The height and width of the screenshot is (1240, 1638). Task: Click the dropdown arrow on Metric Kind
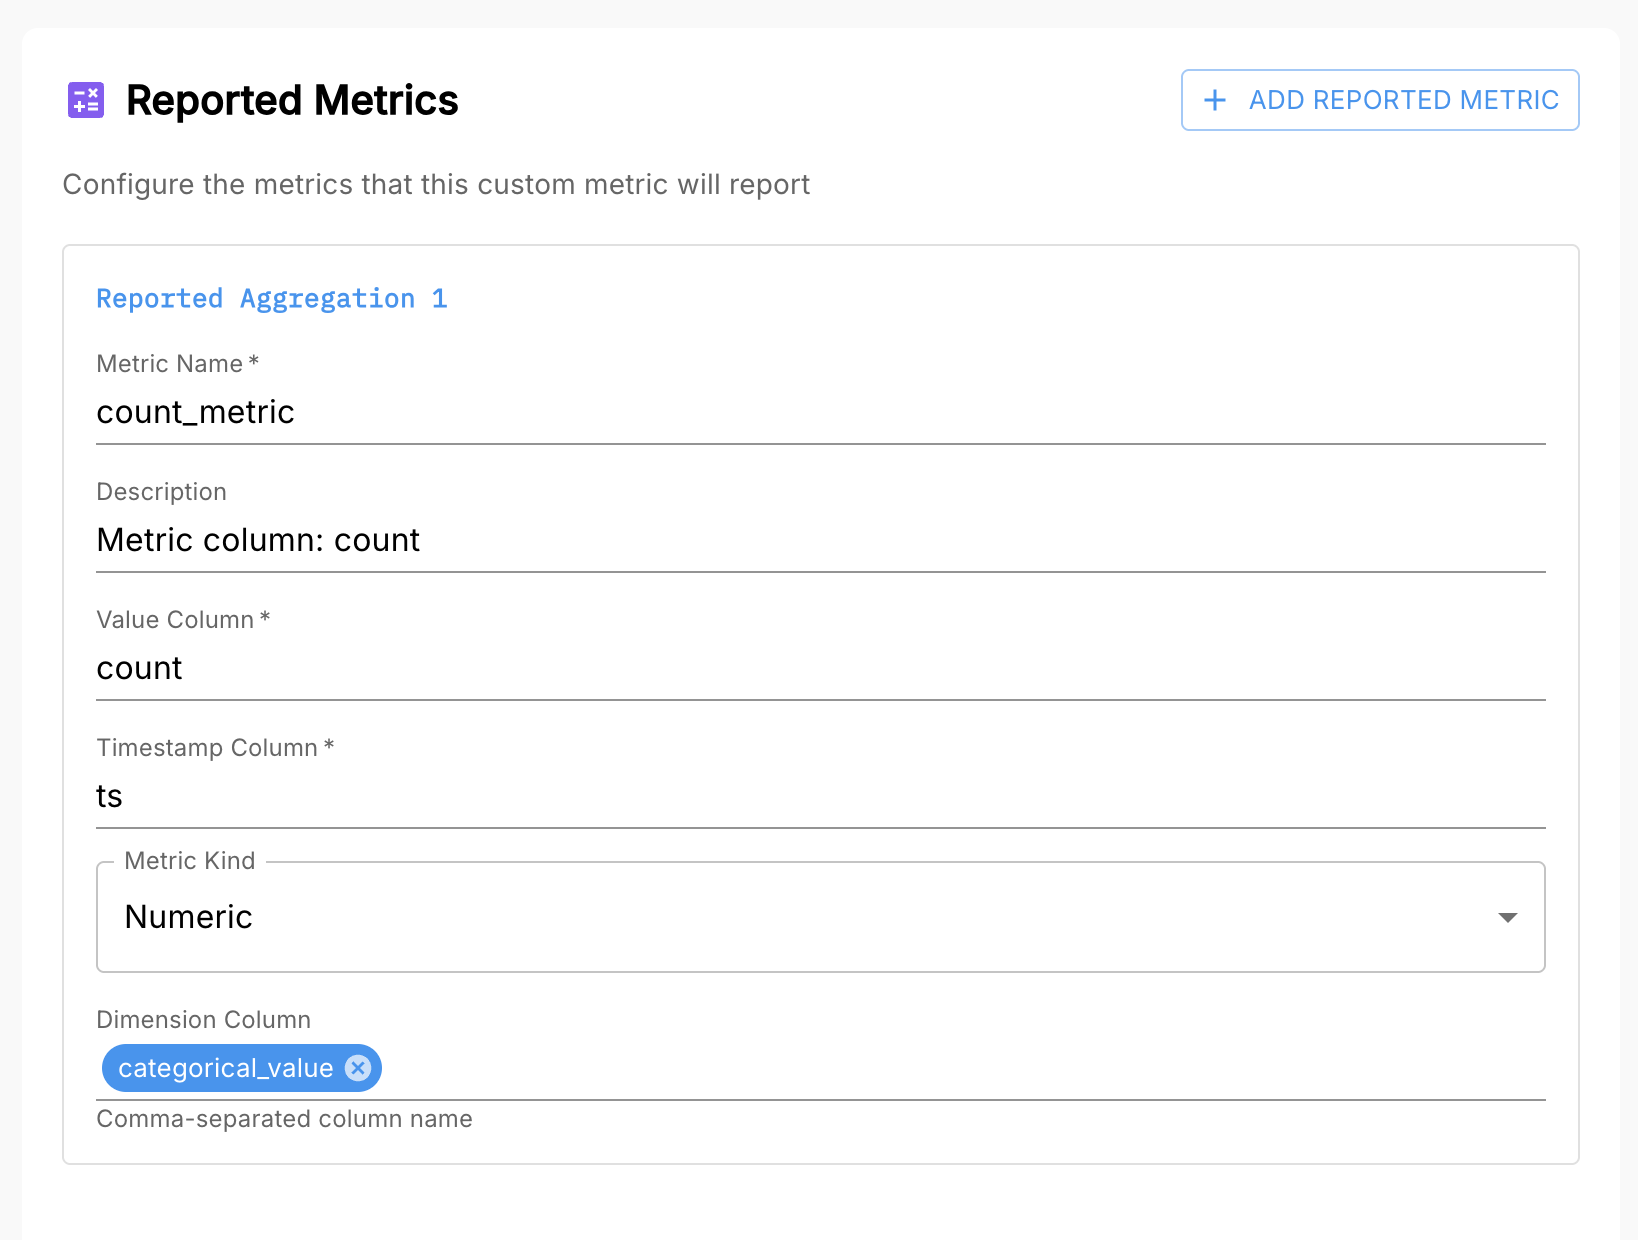coord(1507,916)
